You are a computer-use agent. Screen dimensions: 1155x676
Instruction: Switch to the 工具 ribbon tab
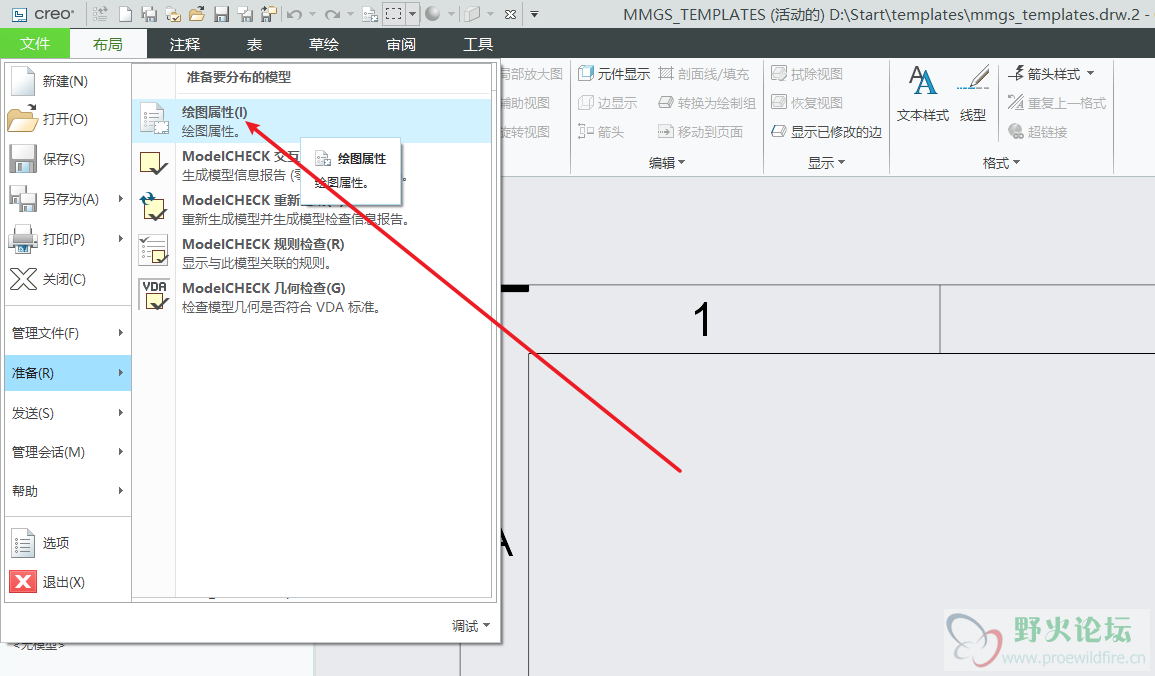pos(477,44)
